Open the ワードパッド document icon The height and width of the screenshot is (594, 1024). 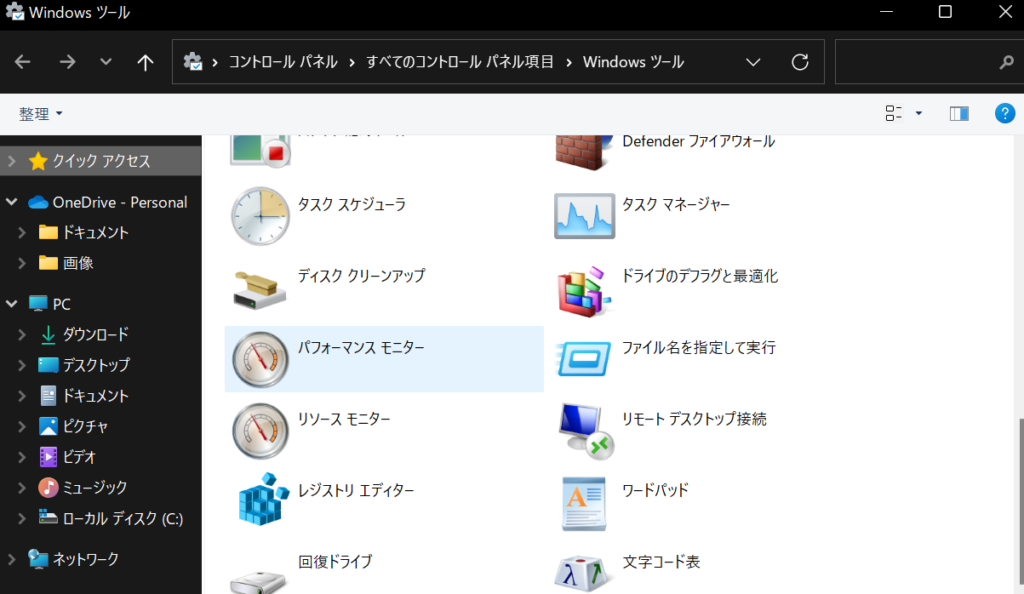(584, 503)
